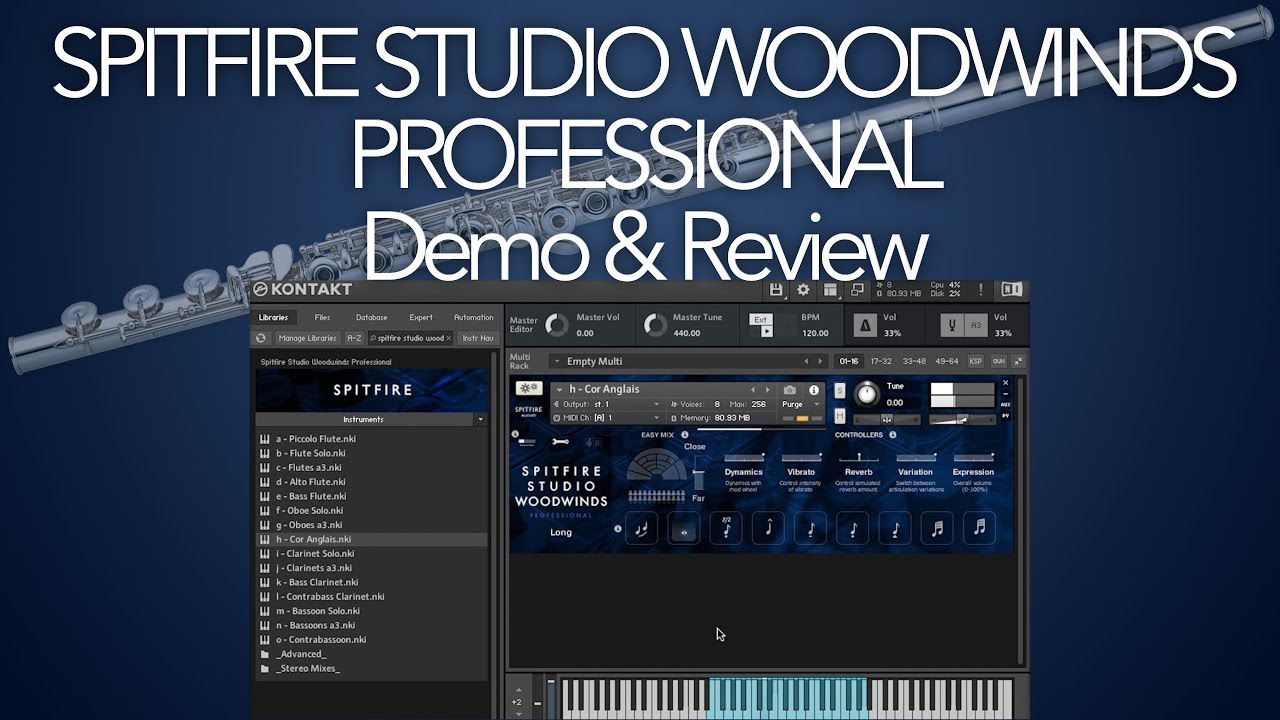Click the Instruments button in Spitfire library
The width and height of the screenshot is (1280, 720).
363,420
